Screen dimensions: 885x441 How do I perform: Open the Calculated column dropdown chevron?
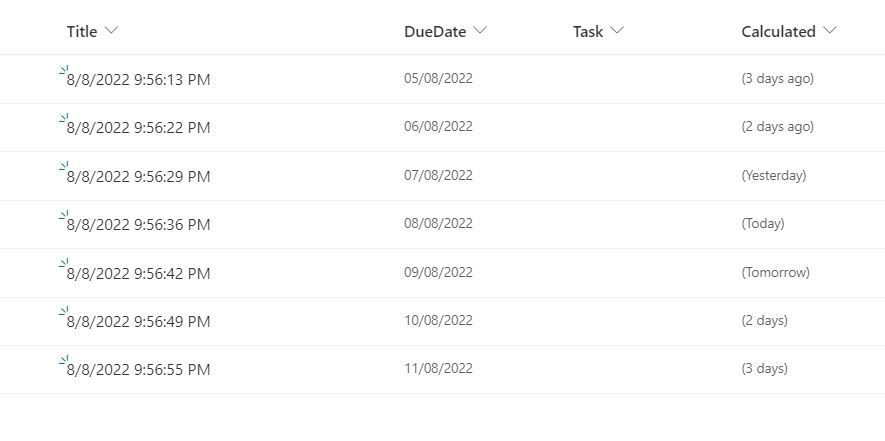(x=829, y=31)
